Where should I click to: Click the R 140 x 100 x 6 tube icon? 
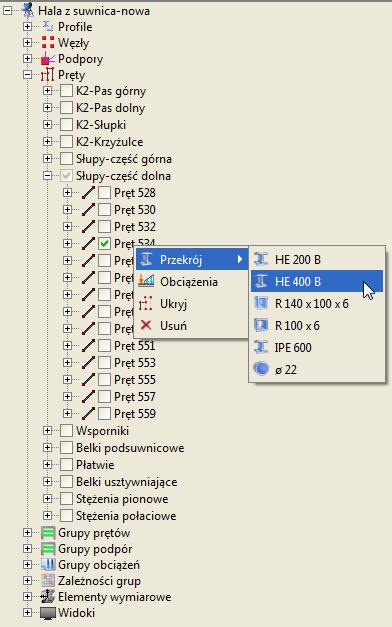tap(261, 303)
